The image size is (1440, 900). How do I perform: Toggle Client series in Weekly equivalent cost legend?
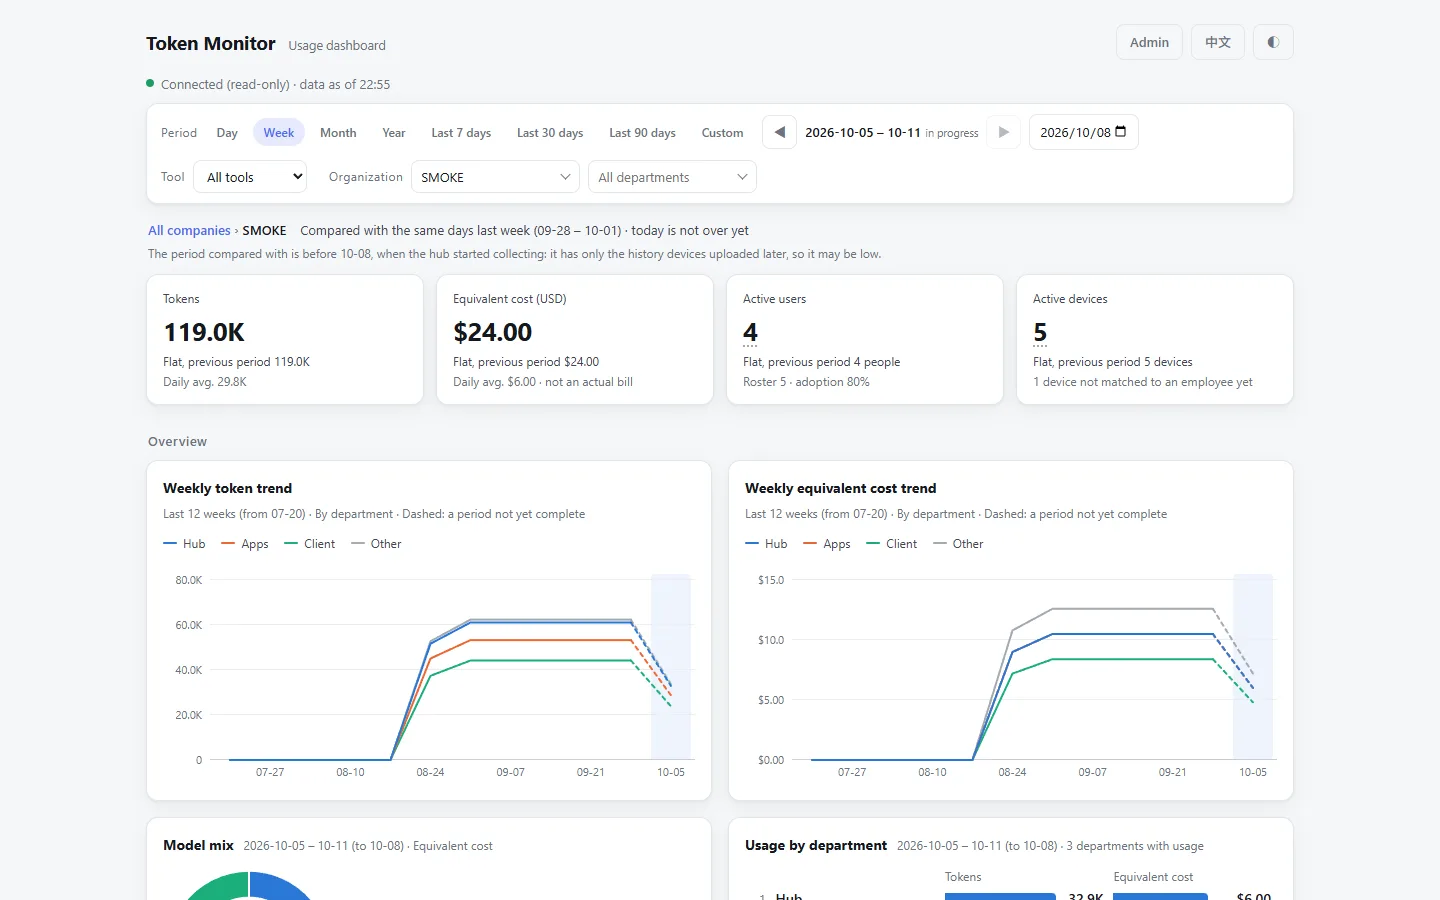pyautogui.click(x=892, y=544)
